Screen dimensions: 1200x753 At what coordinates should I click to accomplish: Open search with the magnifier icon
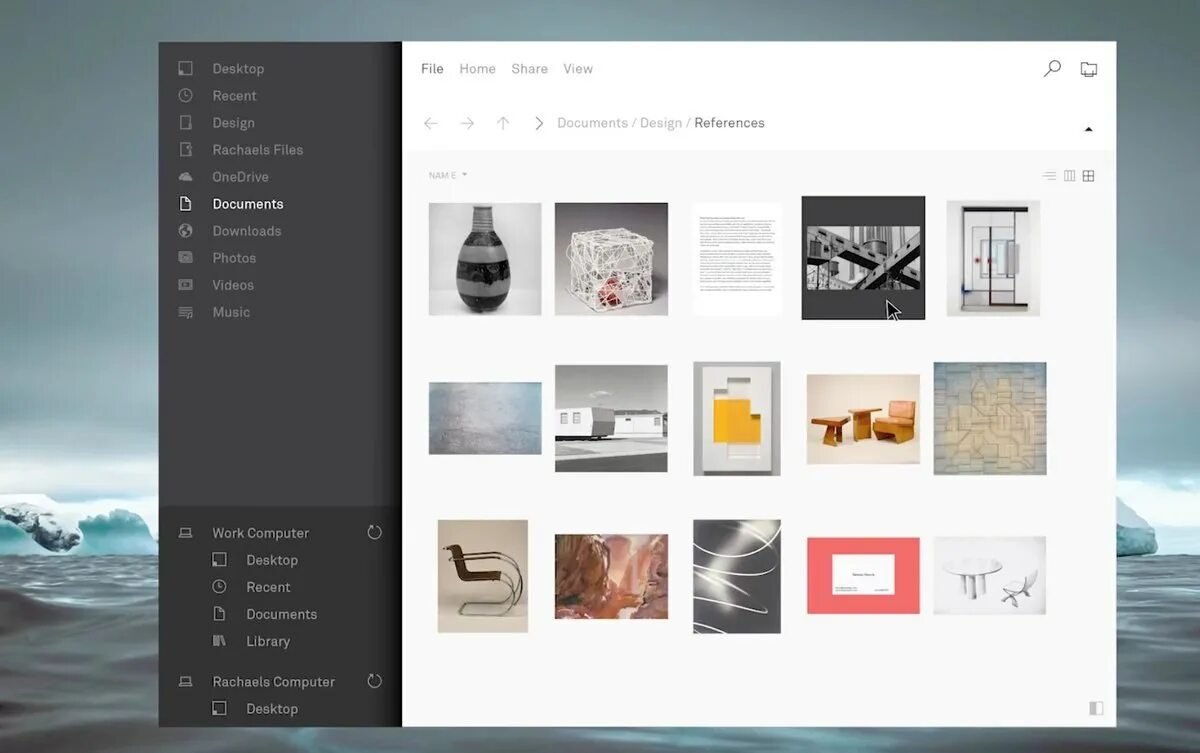tap(1052, 69)
